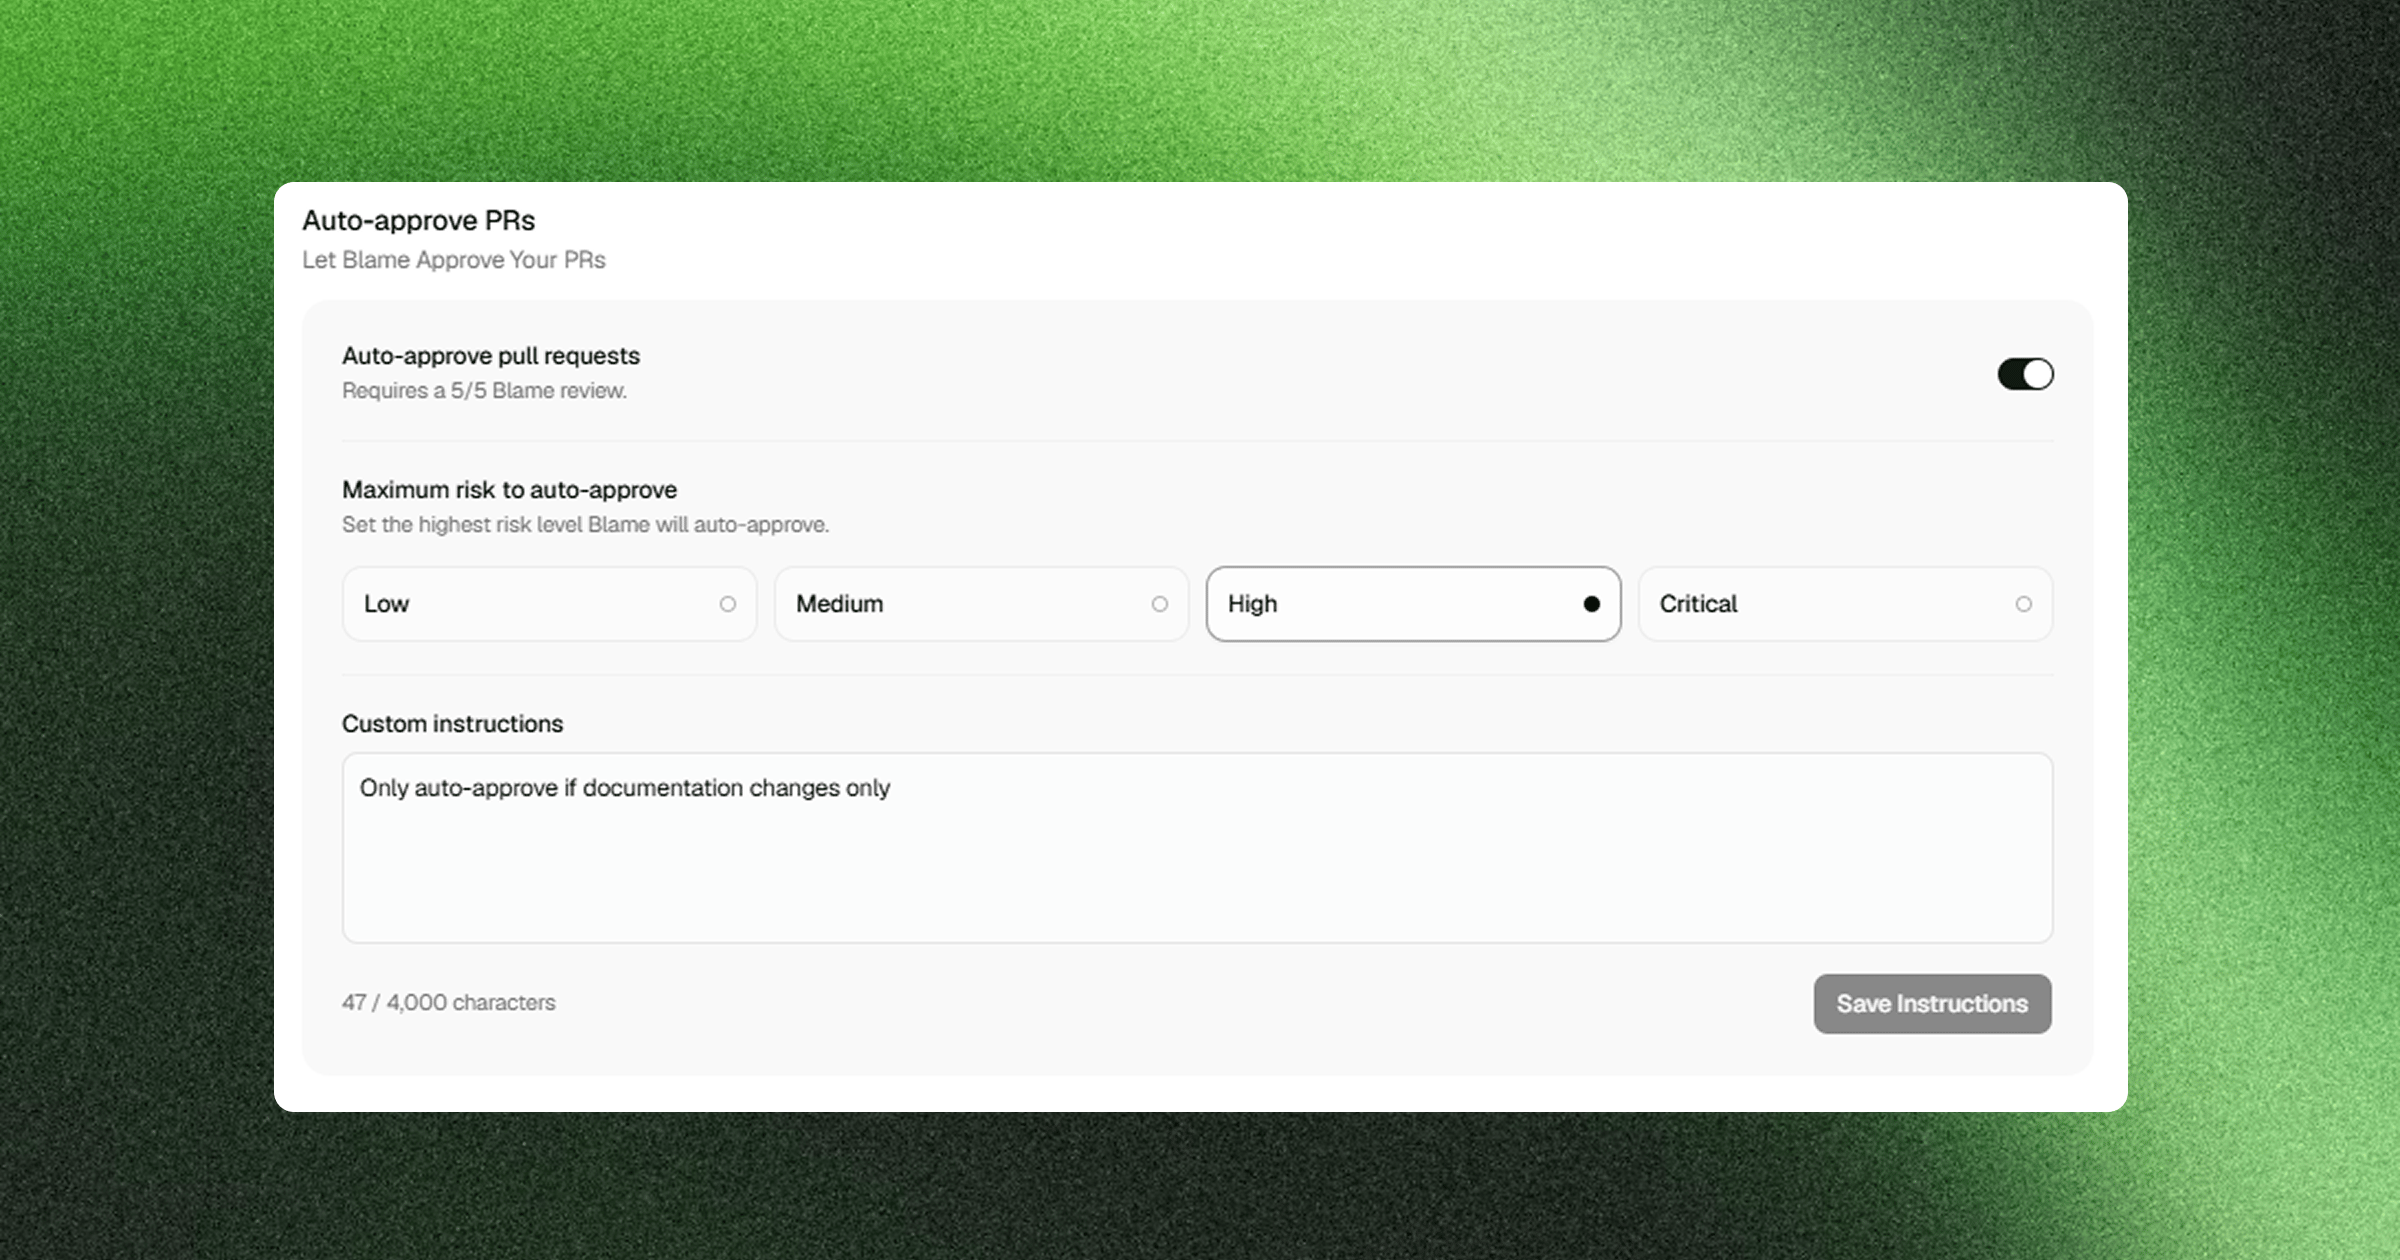
Task: Click 'Set the highest risk level' description
Action: (585, 525)
